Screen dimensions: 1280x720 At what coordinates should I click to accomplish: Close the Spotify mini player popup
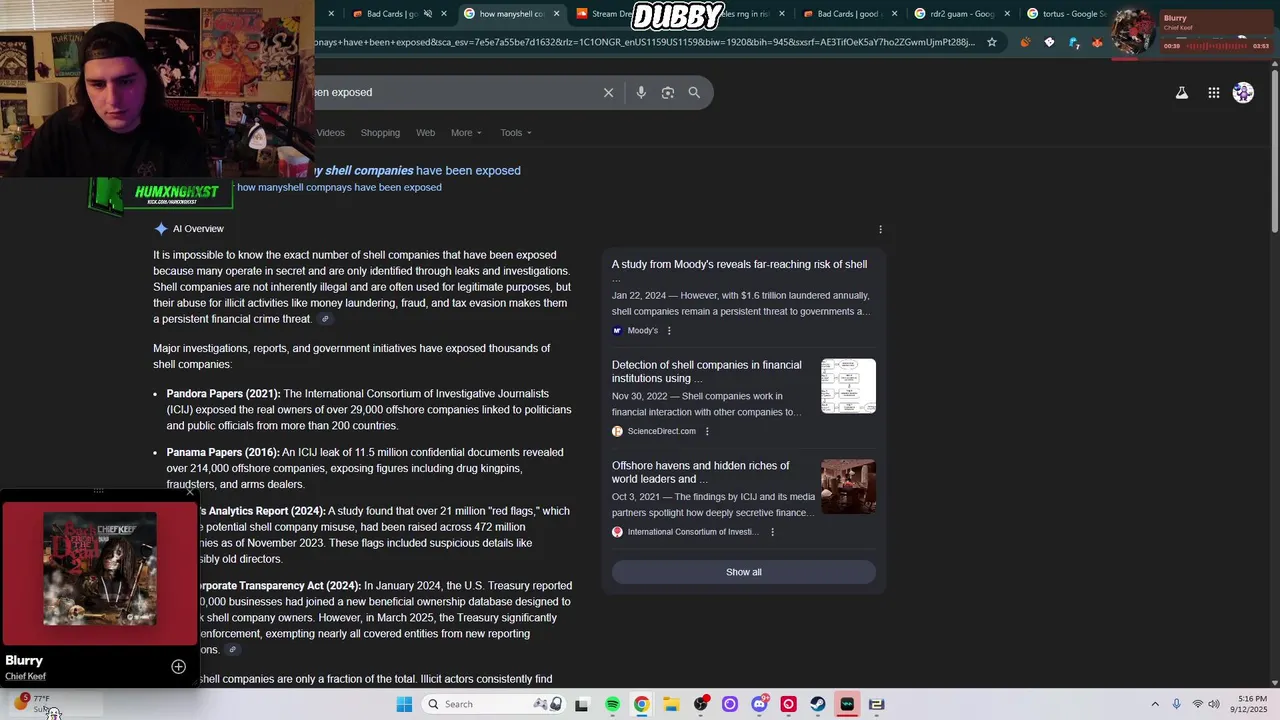190,491
